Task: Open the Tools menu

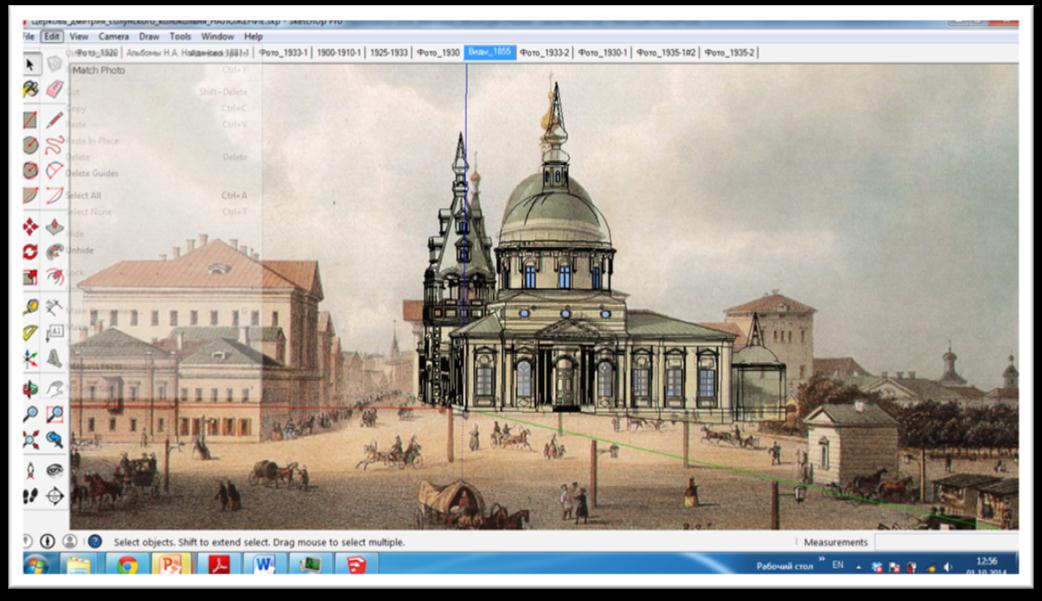Action: point(180,37)
